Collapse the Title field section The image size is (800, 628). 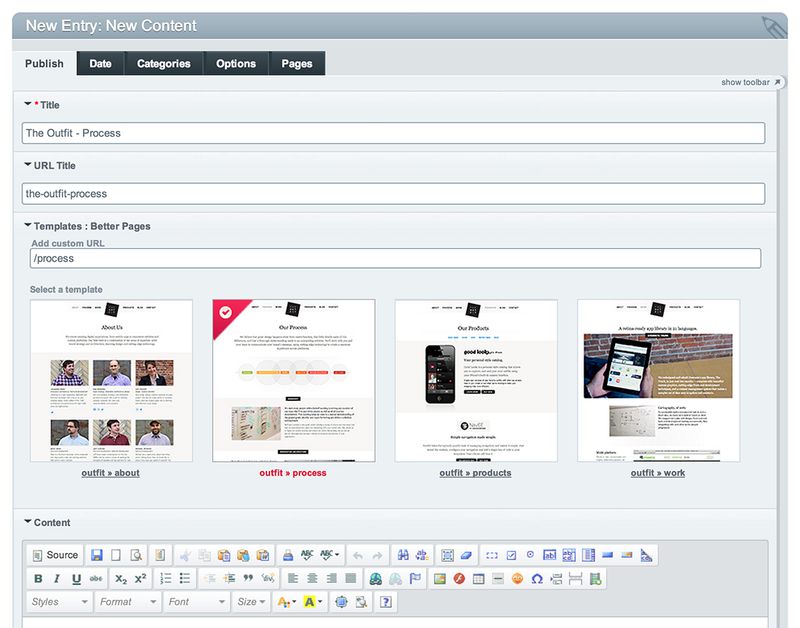pos(28,104)
